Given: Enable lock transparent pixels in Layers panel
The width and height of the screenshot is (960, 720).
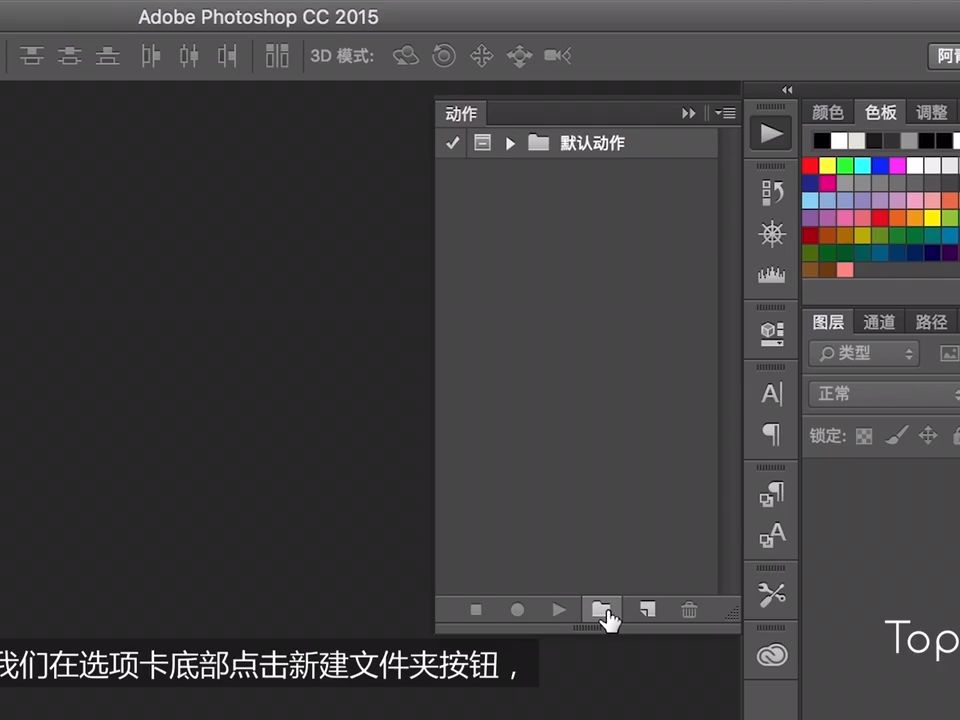Looking at the screenshot, I should [x=864, y=435].
